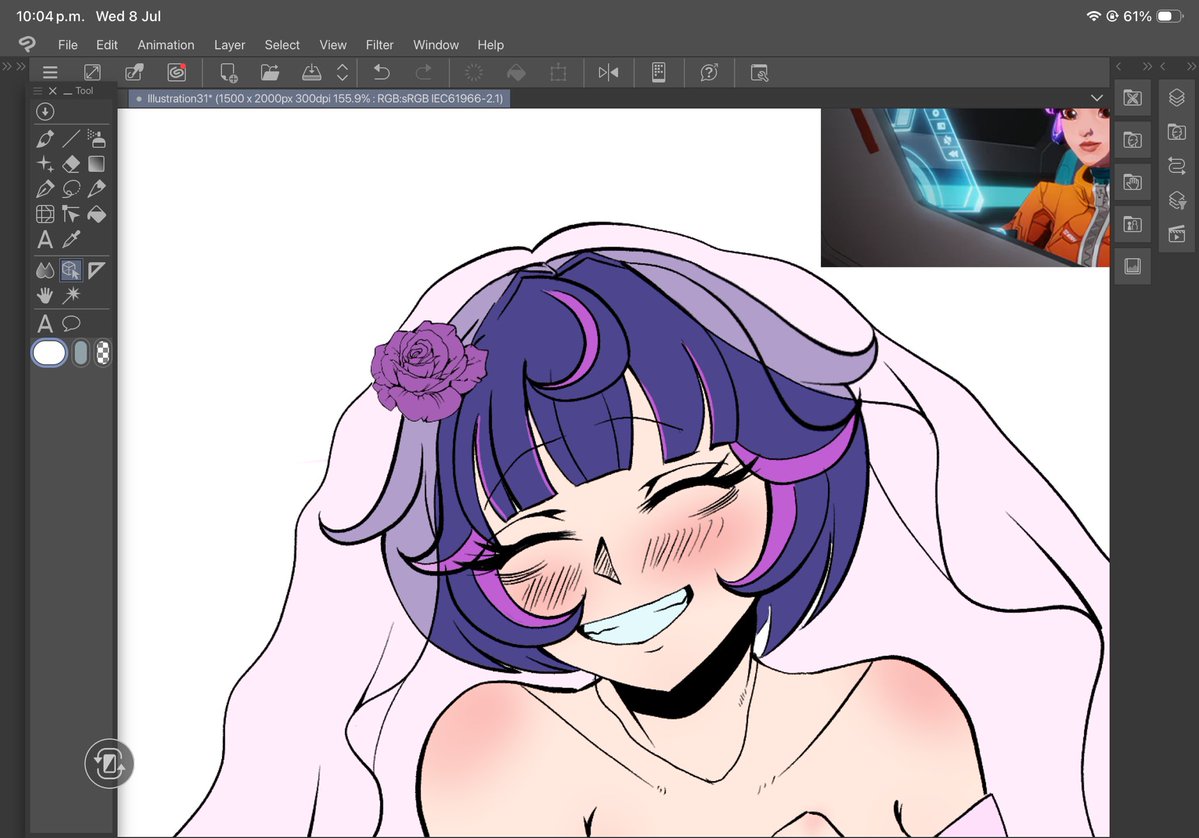Select the Blend droplets tool
This screenshot has width=1199, height=838.
coord(45,270)
